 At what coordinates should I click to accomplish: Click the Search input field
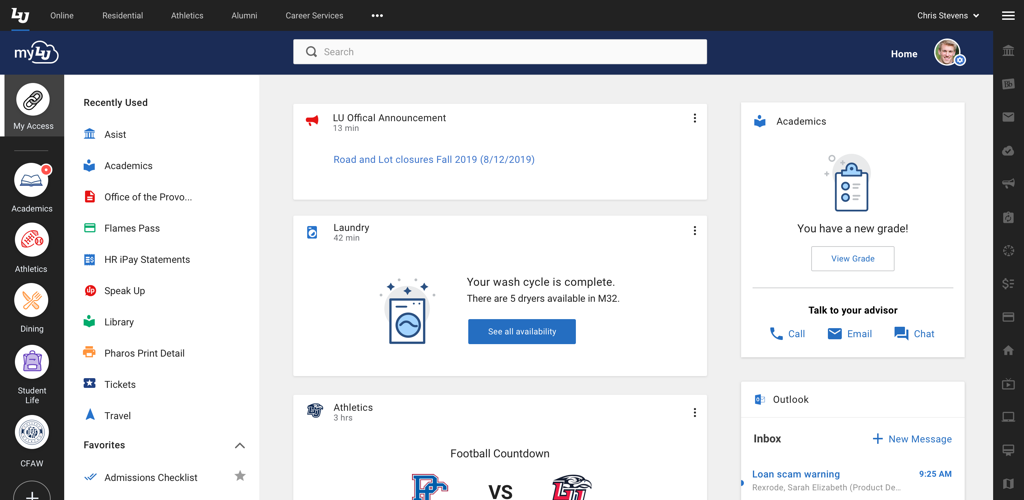(x=500, y=52)
